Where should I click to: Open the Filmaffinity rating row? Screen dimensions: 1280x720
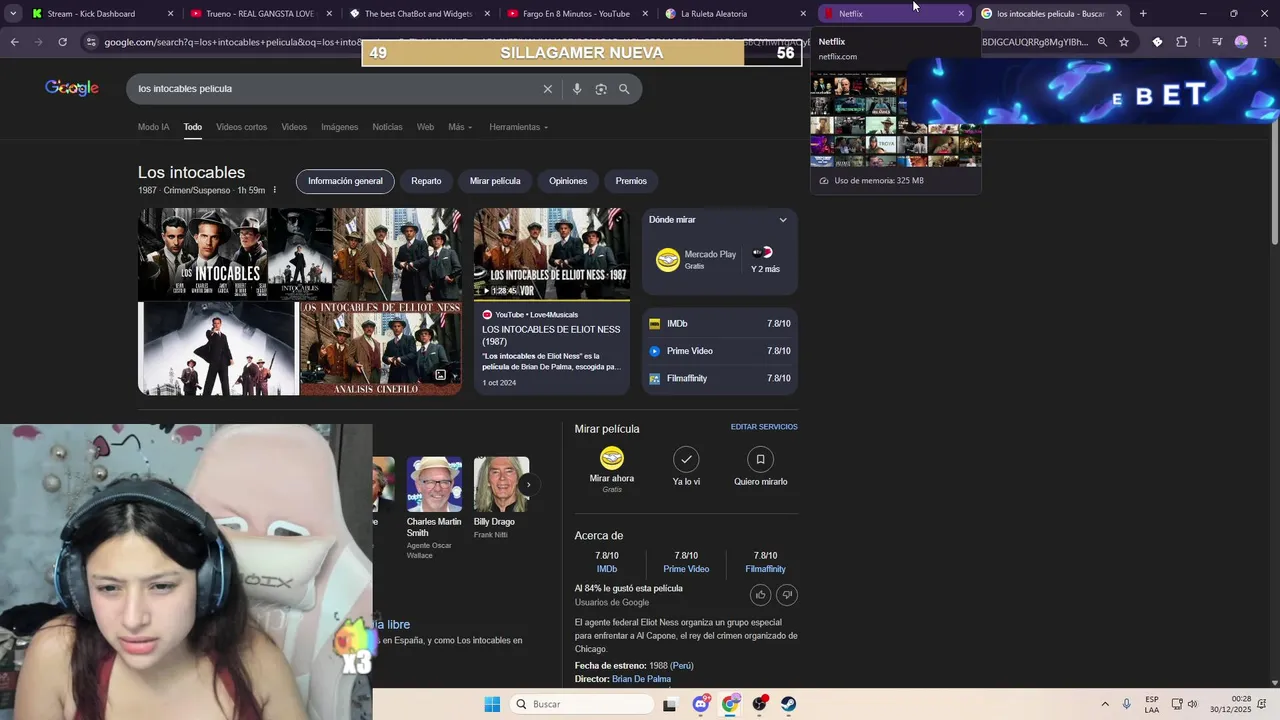[720, 378]
